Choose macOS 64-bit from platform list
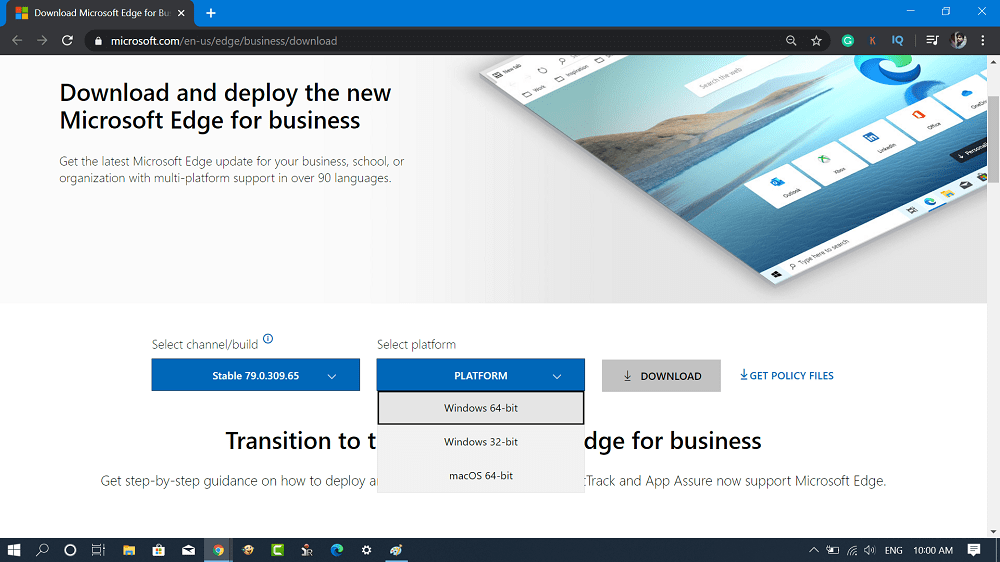The image size is (1000, 562). click(x=480, y=475)
